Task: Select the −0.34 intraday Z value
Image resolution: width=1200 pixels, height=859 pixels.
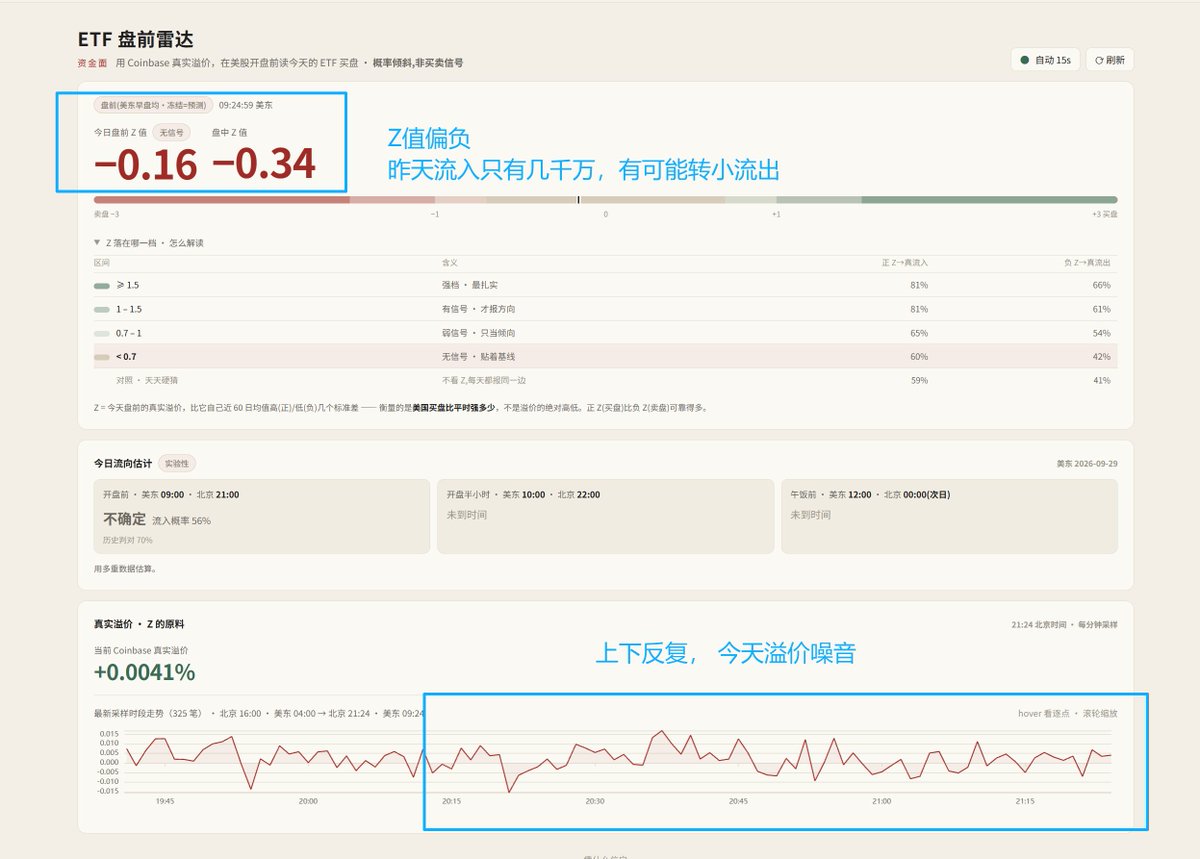Action: (x=263, y=165)
